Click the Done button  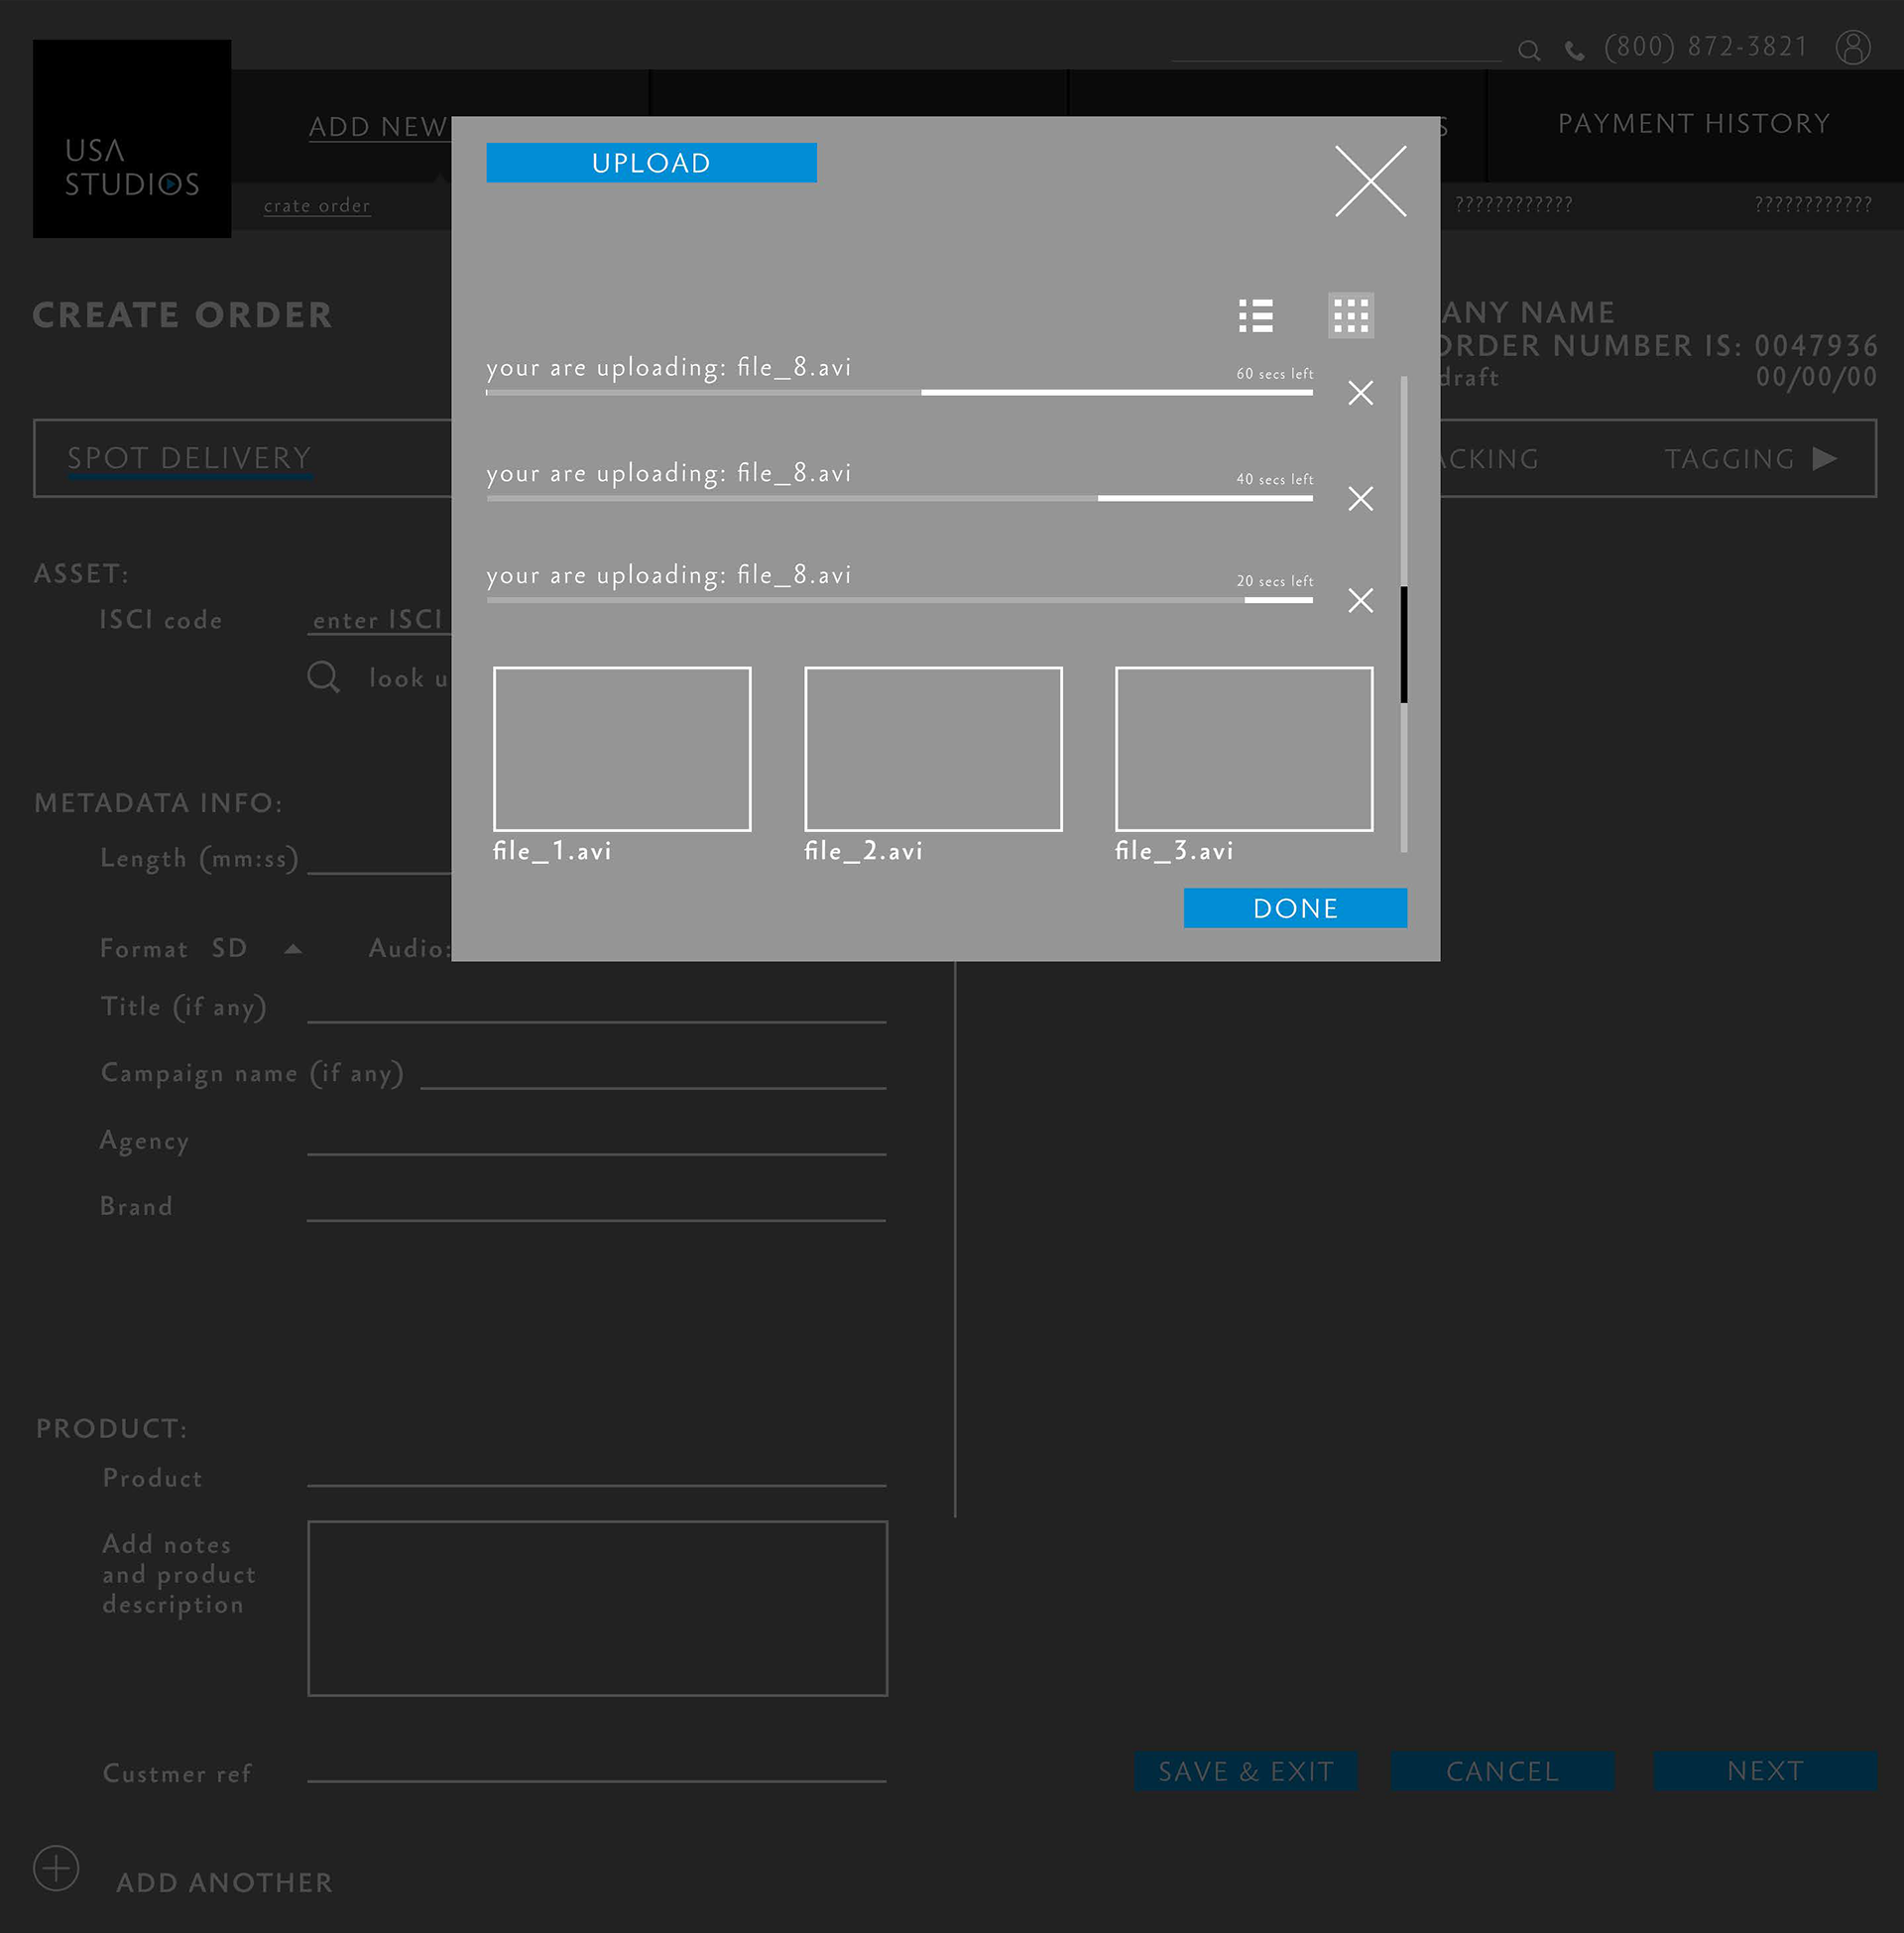coord(1294,908)
